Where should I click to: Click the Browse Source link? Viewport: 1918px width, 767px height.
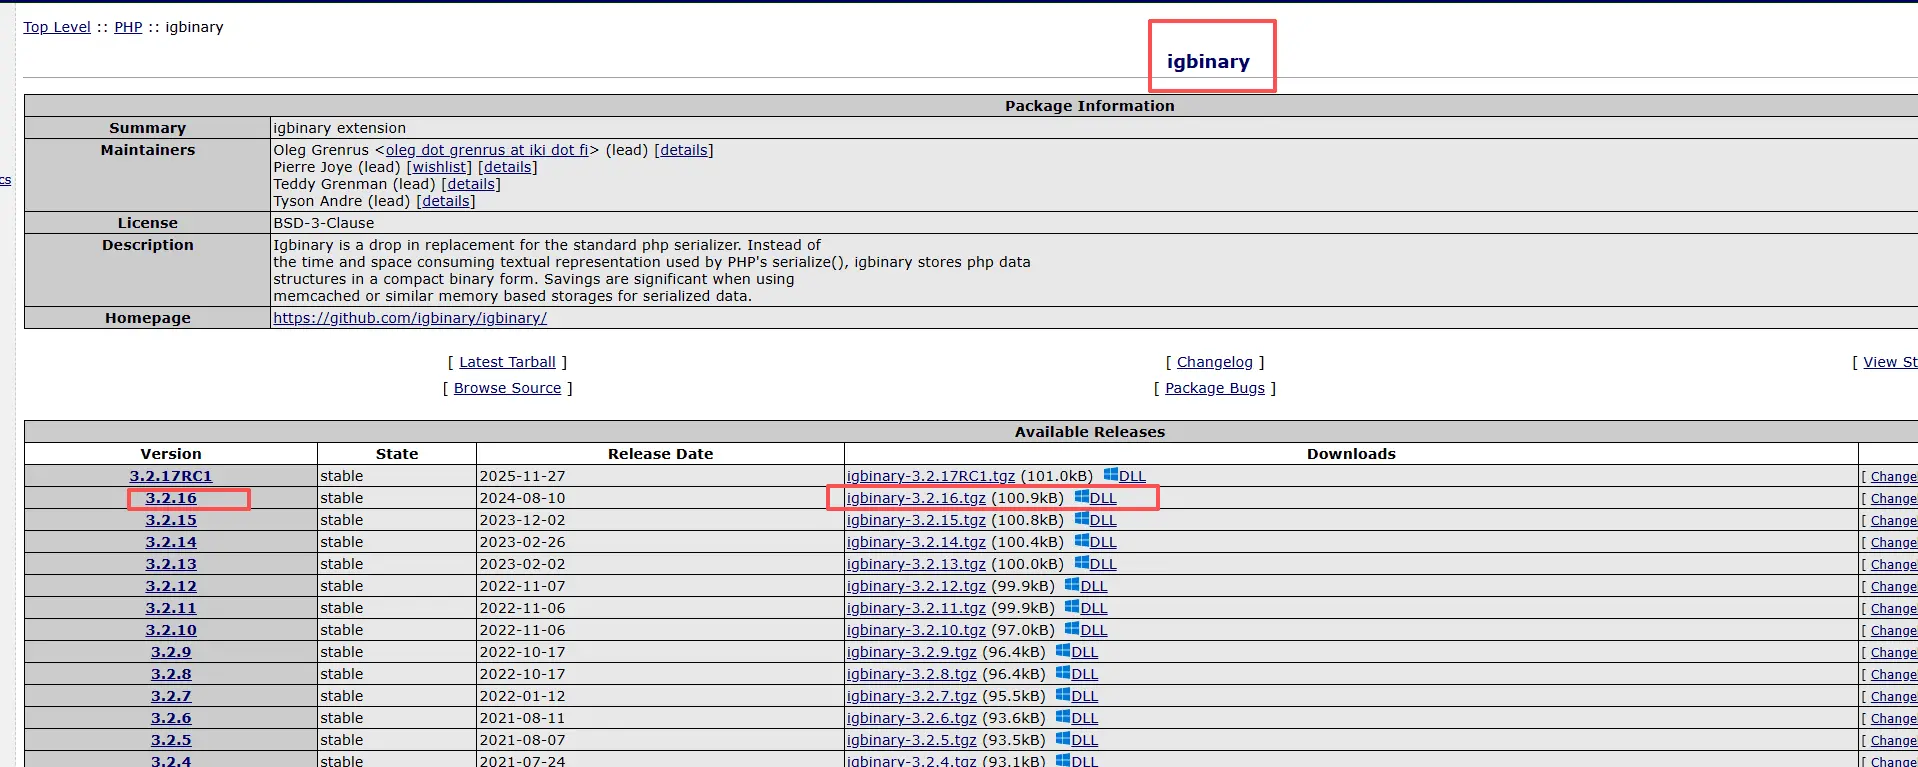point(507,388)
